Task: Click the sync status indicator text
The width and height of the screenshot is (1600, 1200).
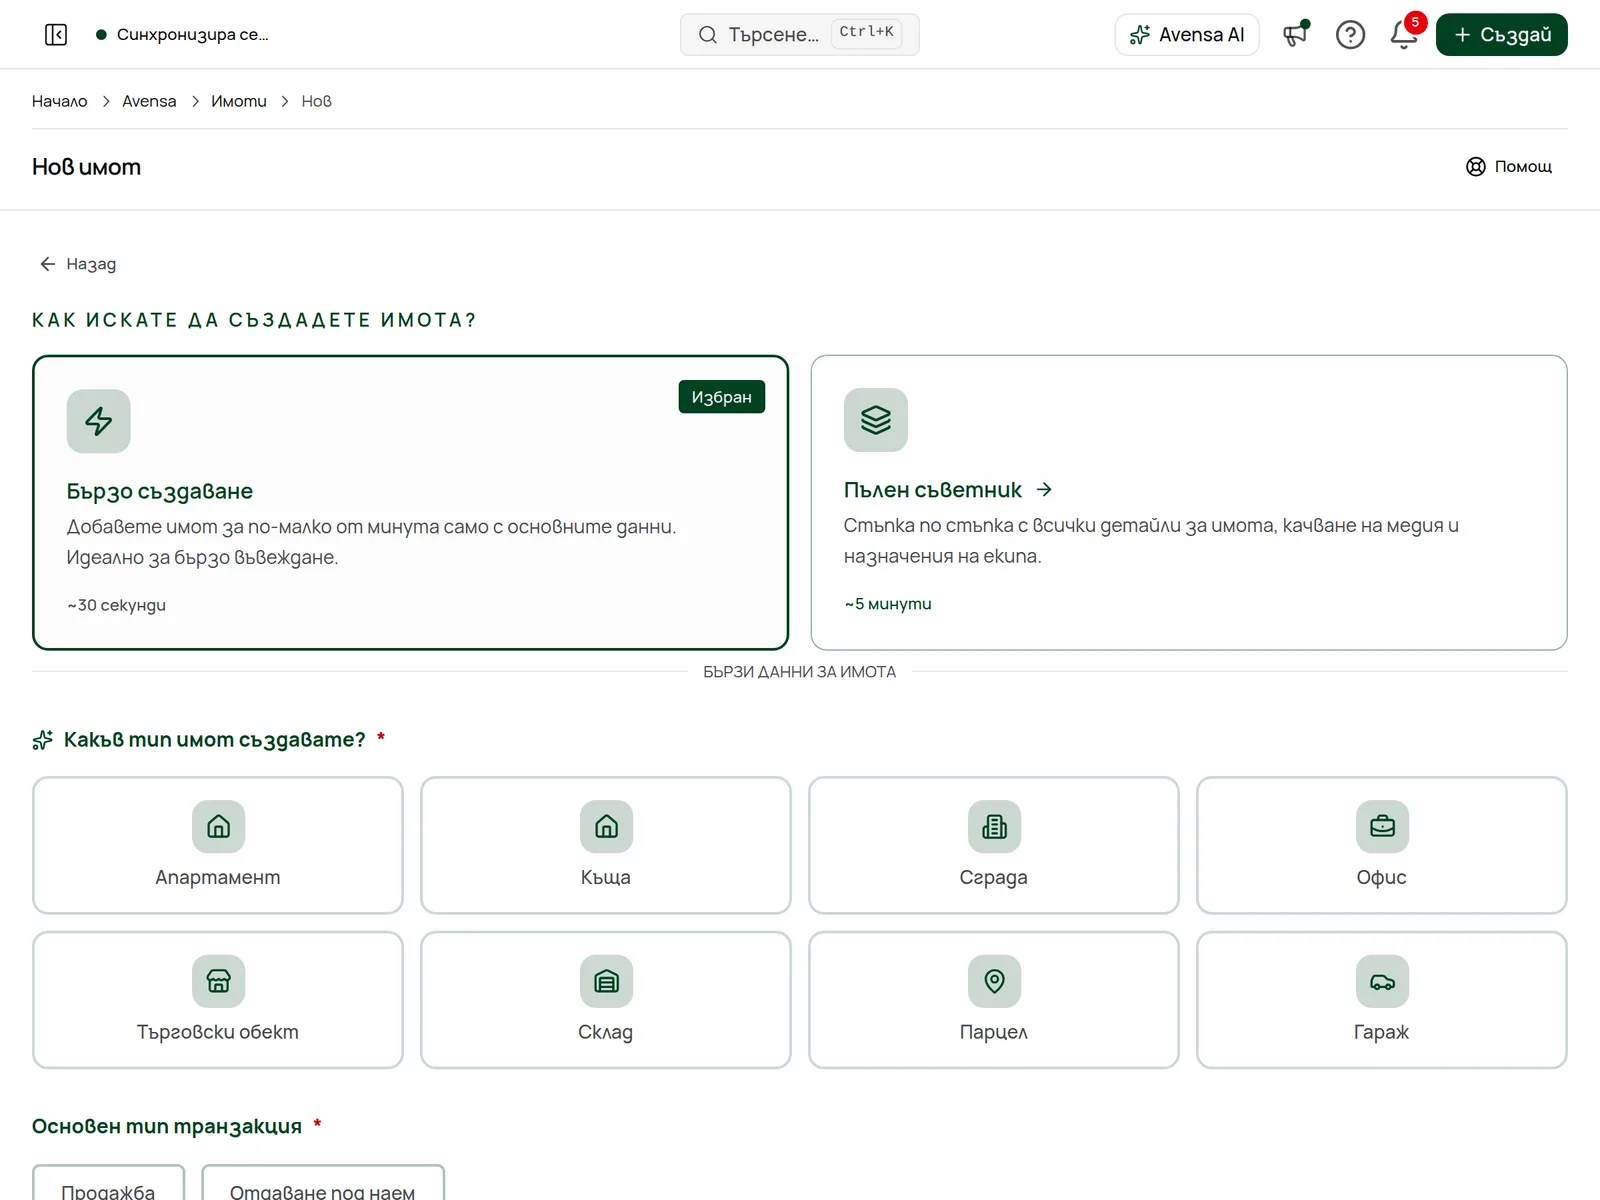Action: click(193, 35)
